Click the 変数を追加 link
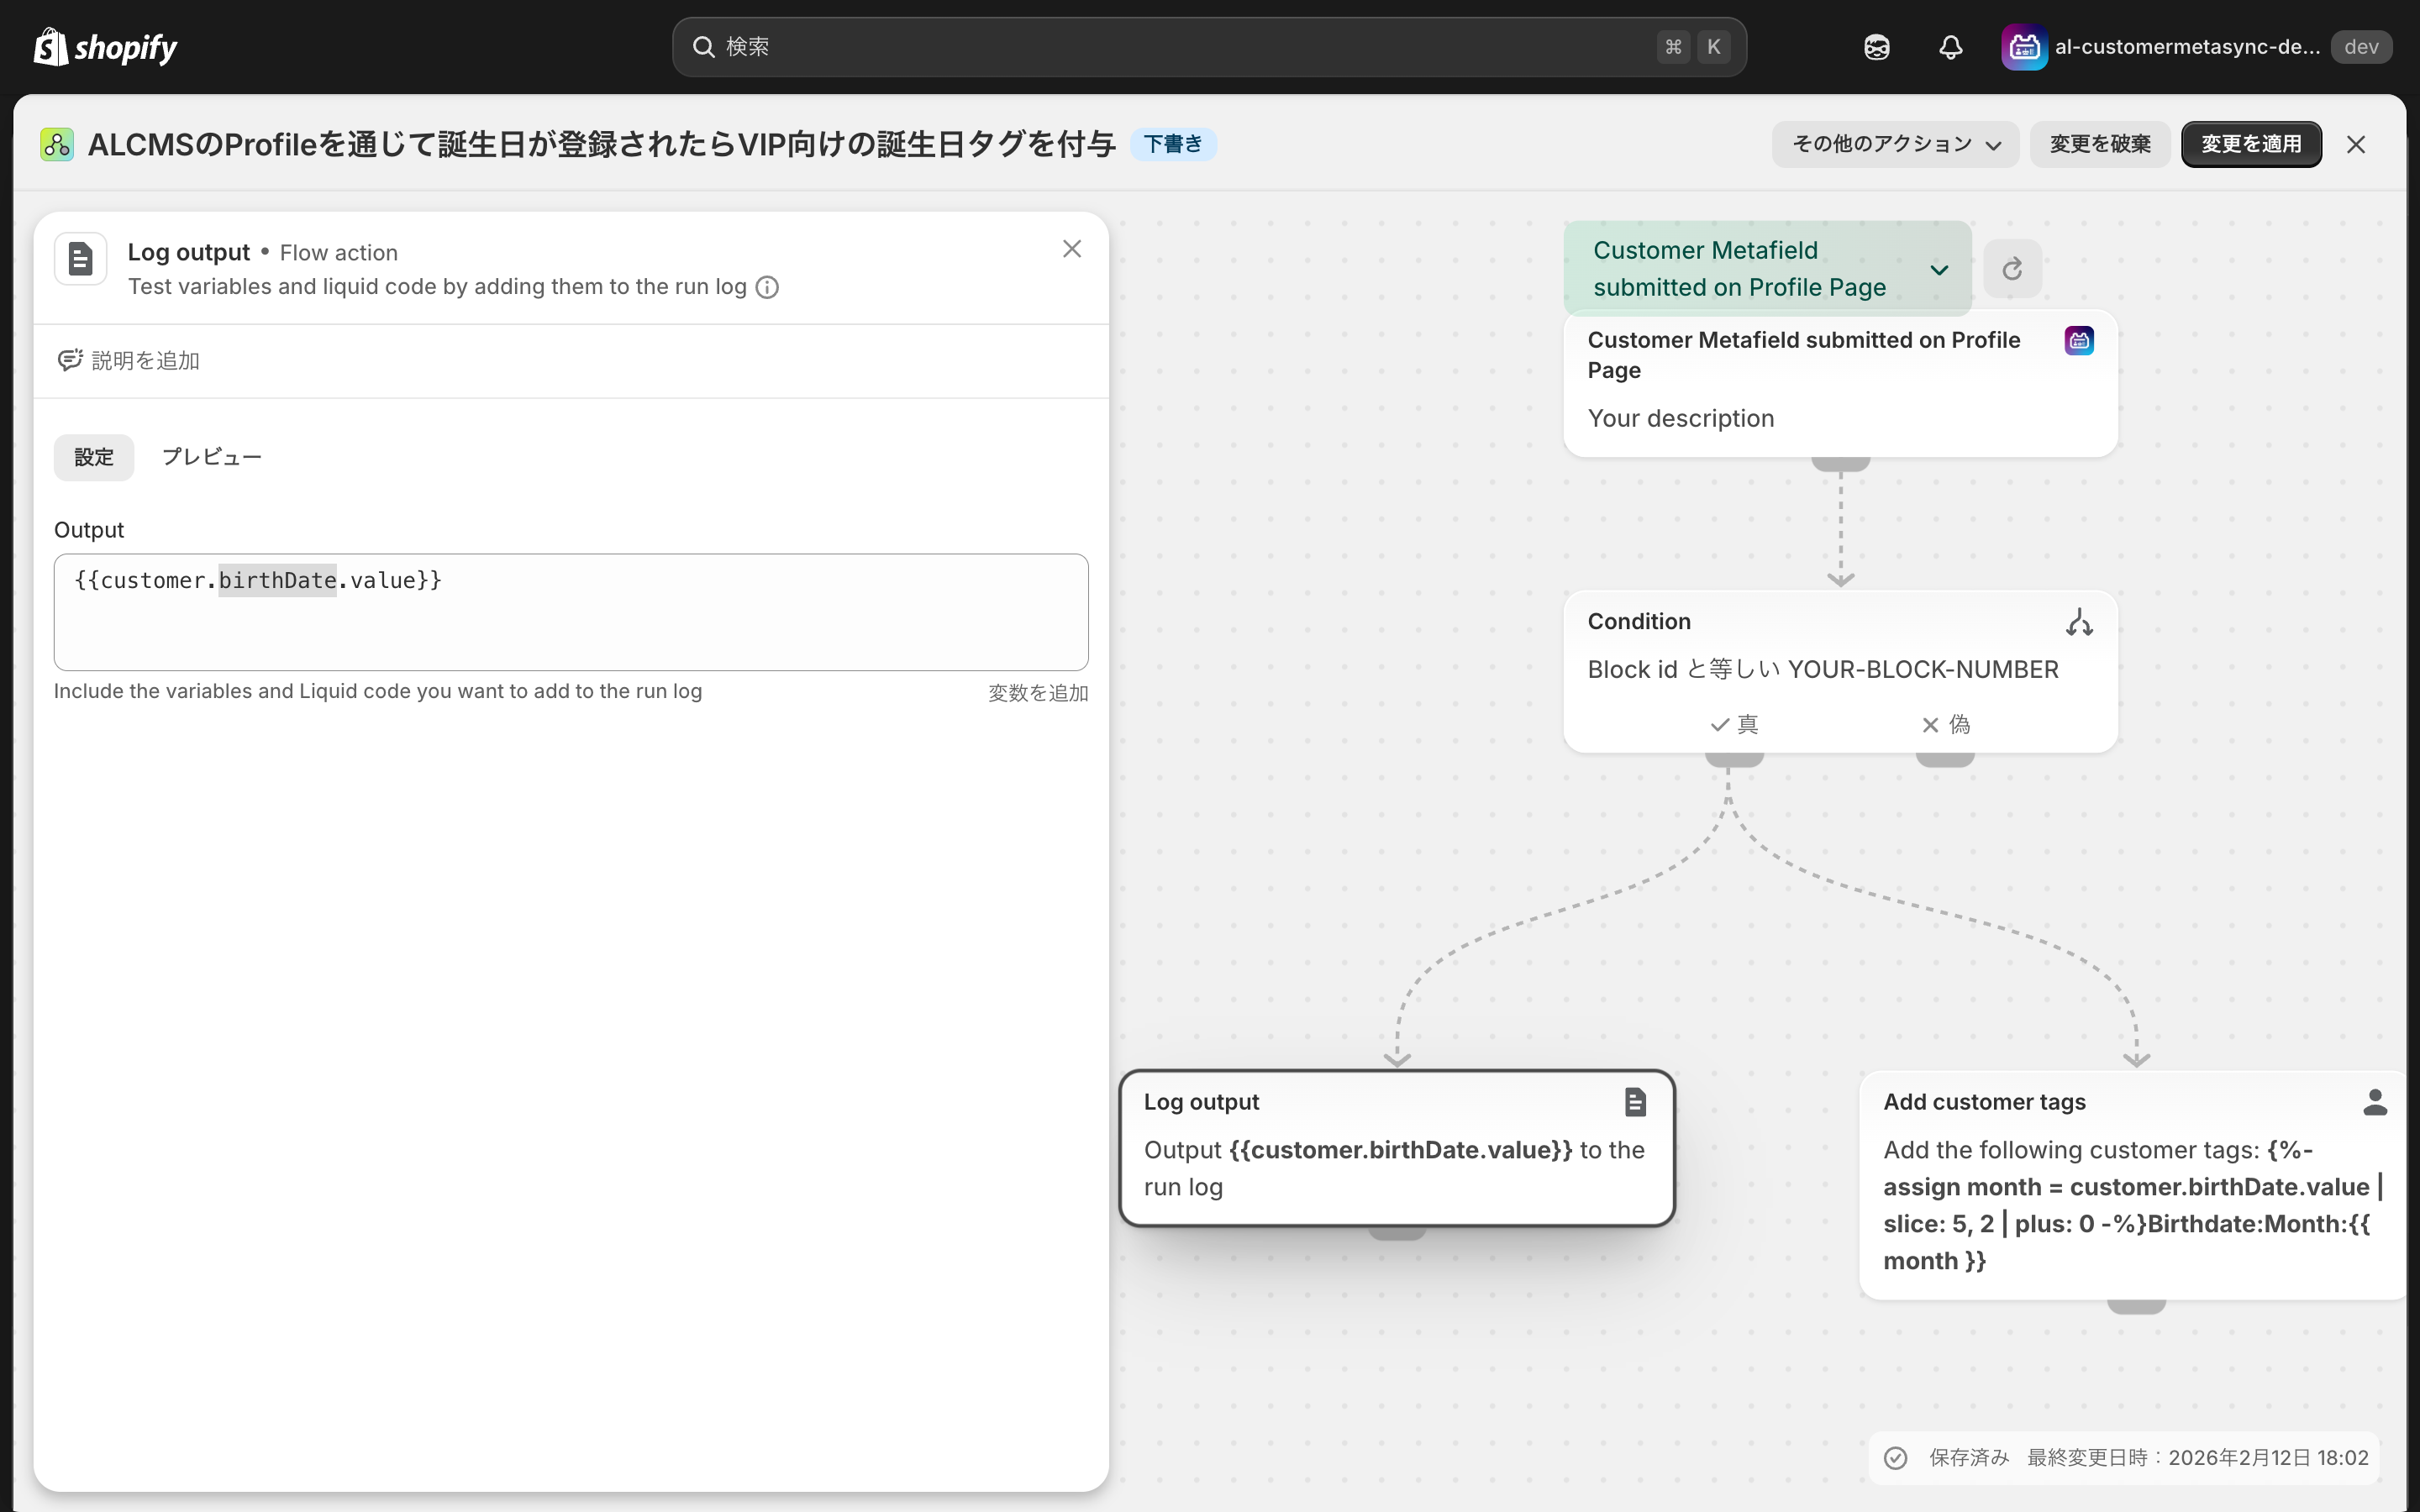Image resolution: width=2420 pixels, height=1512 pixels. pos(1036,691)
